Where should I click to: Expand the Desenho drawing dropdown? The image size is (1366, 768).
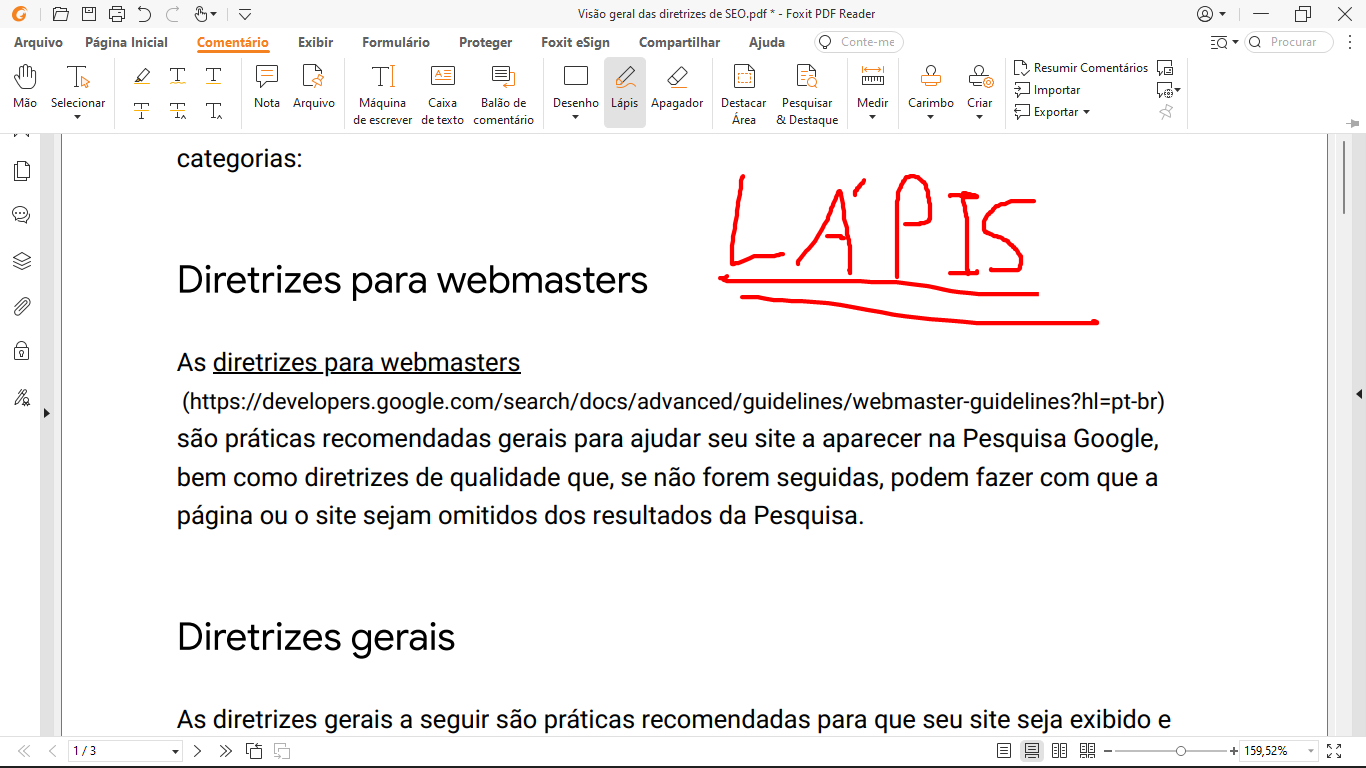(x=575, y=117)
